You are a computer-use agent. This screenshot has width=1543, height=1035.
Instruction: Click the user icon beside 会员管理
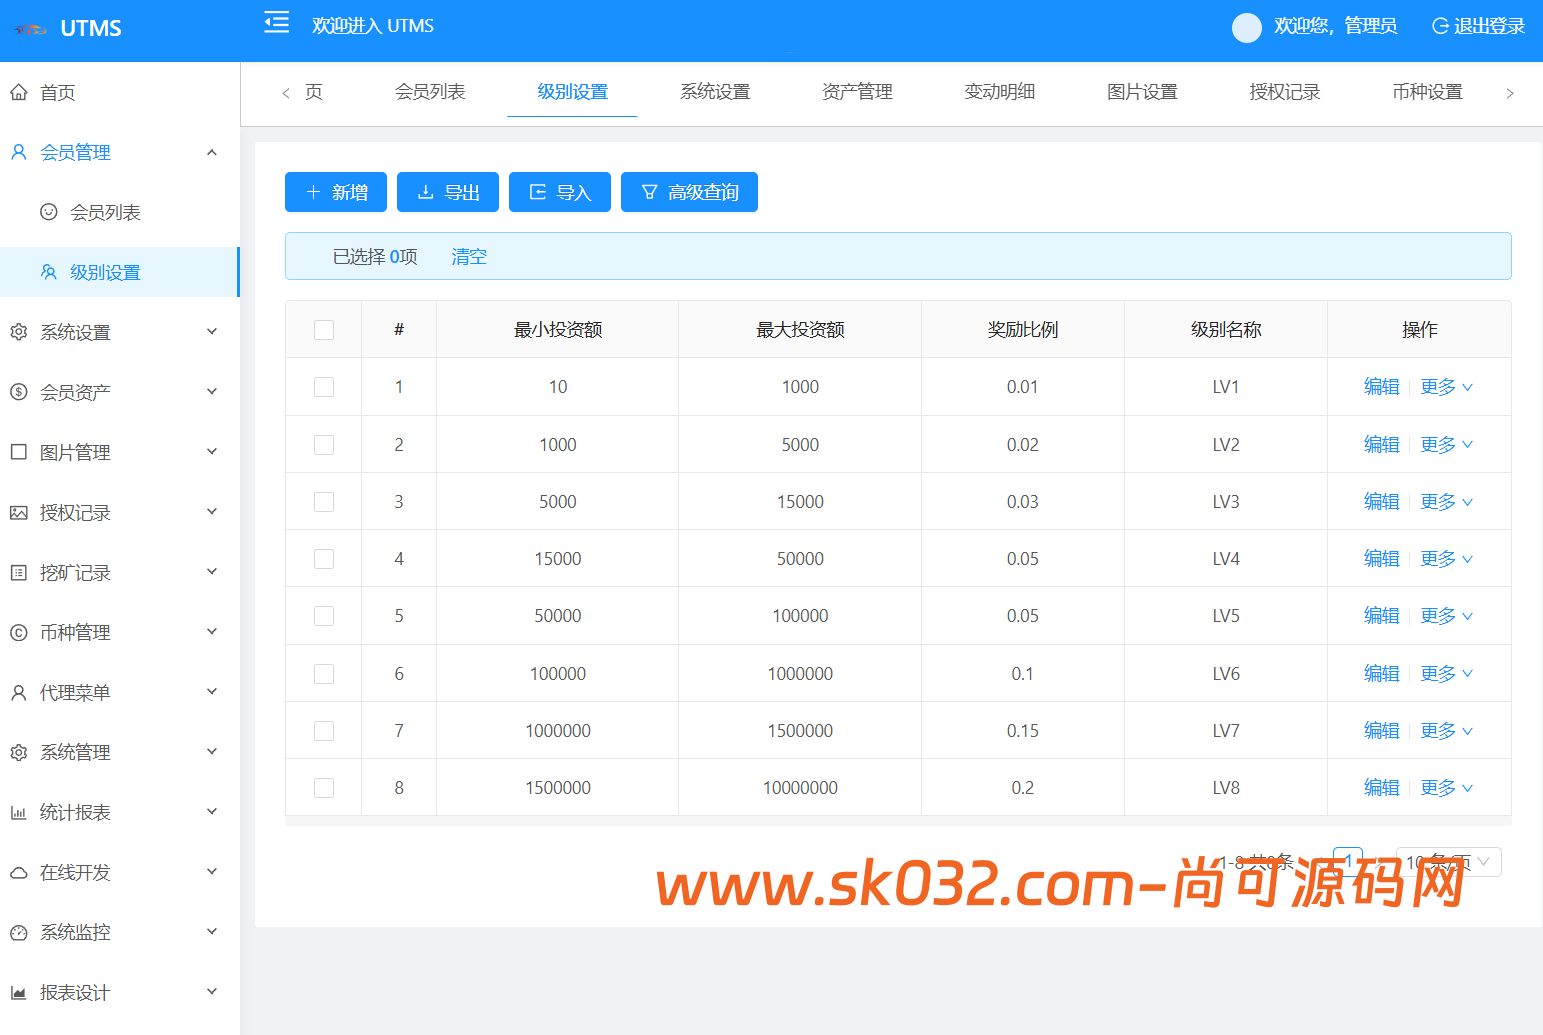tap(19, 152)
